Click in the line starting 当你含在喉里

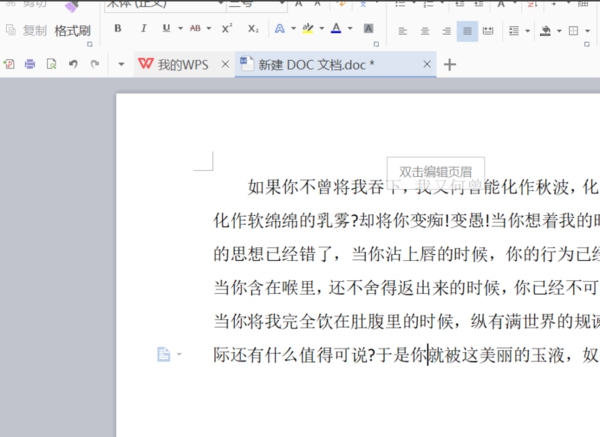pos(406,288)
